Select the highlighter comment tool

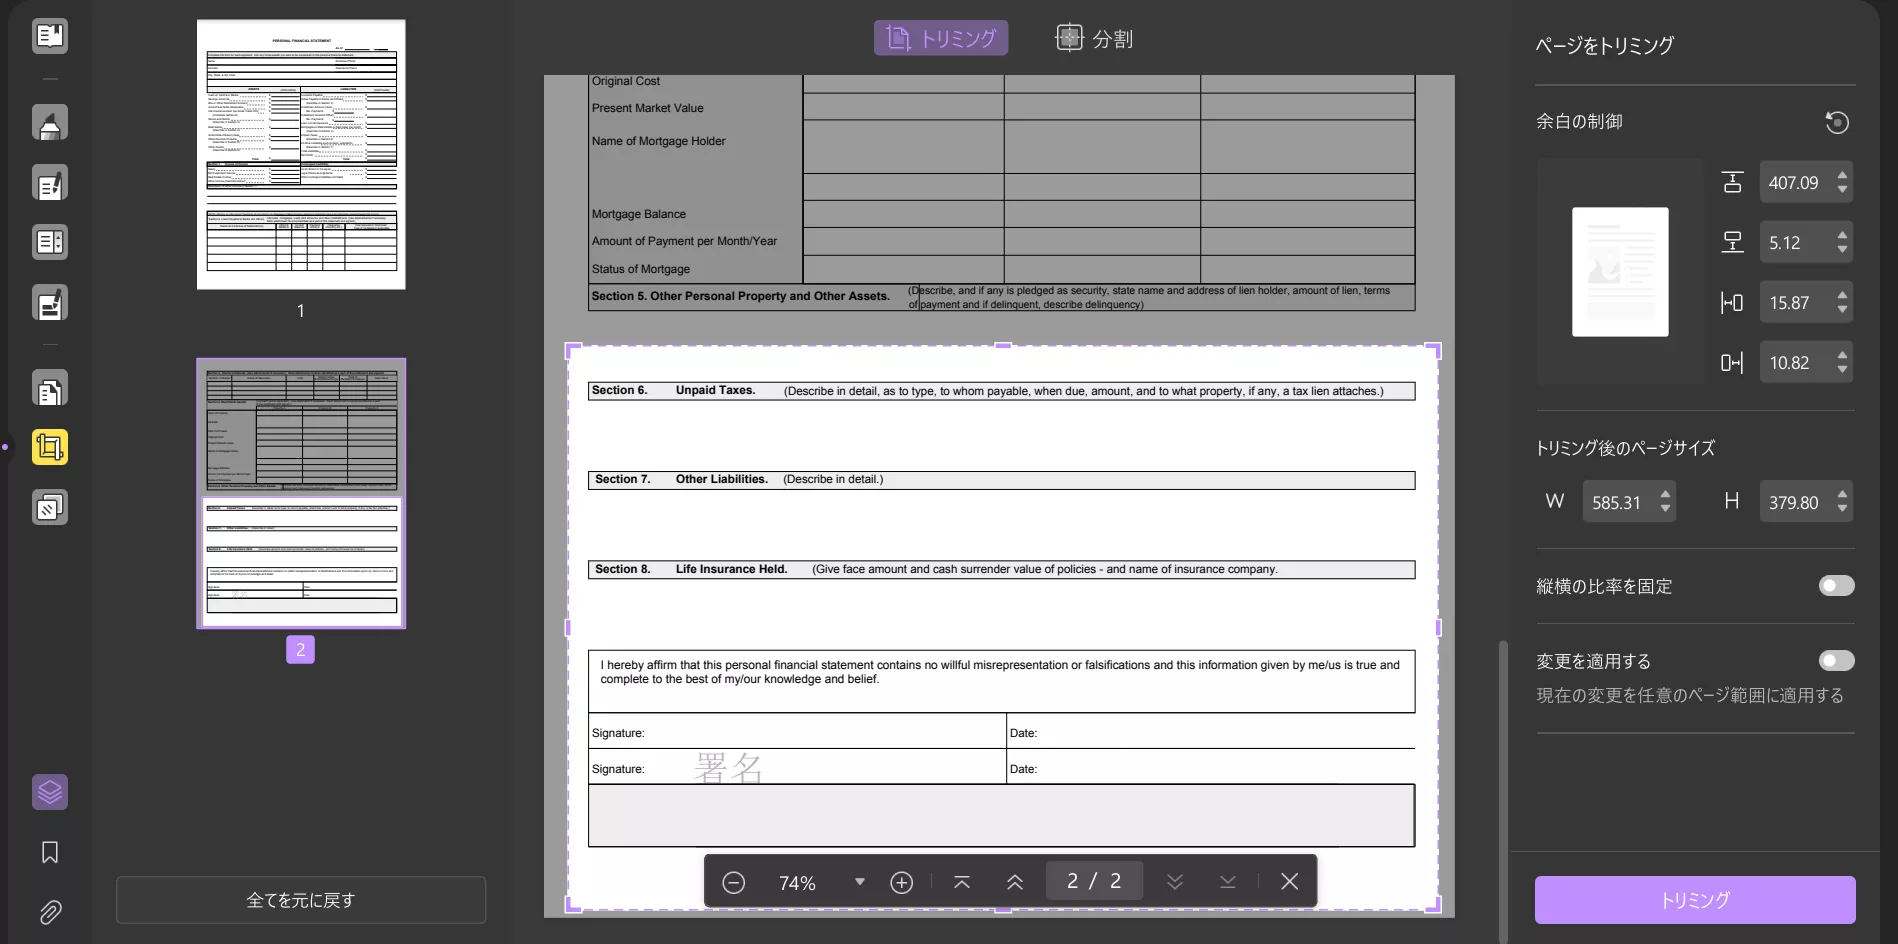[50, 123]
